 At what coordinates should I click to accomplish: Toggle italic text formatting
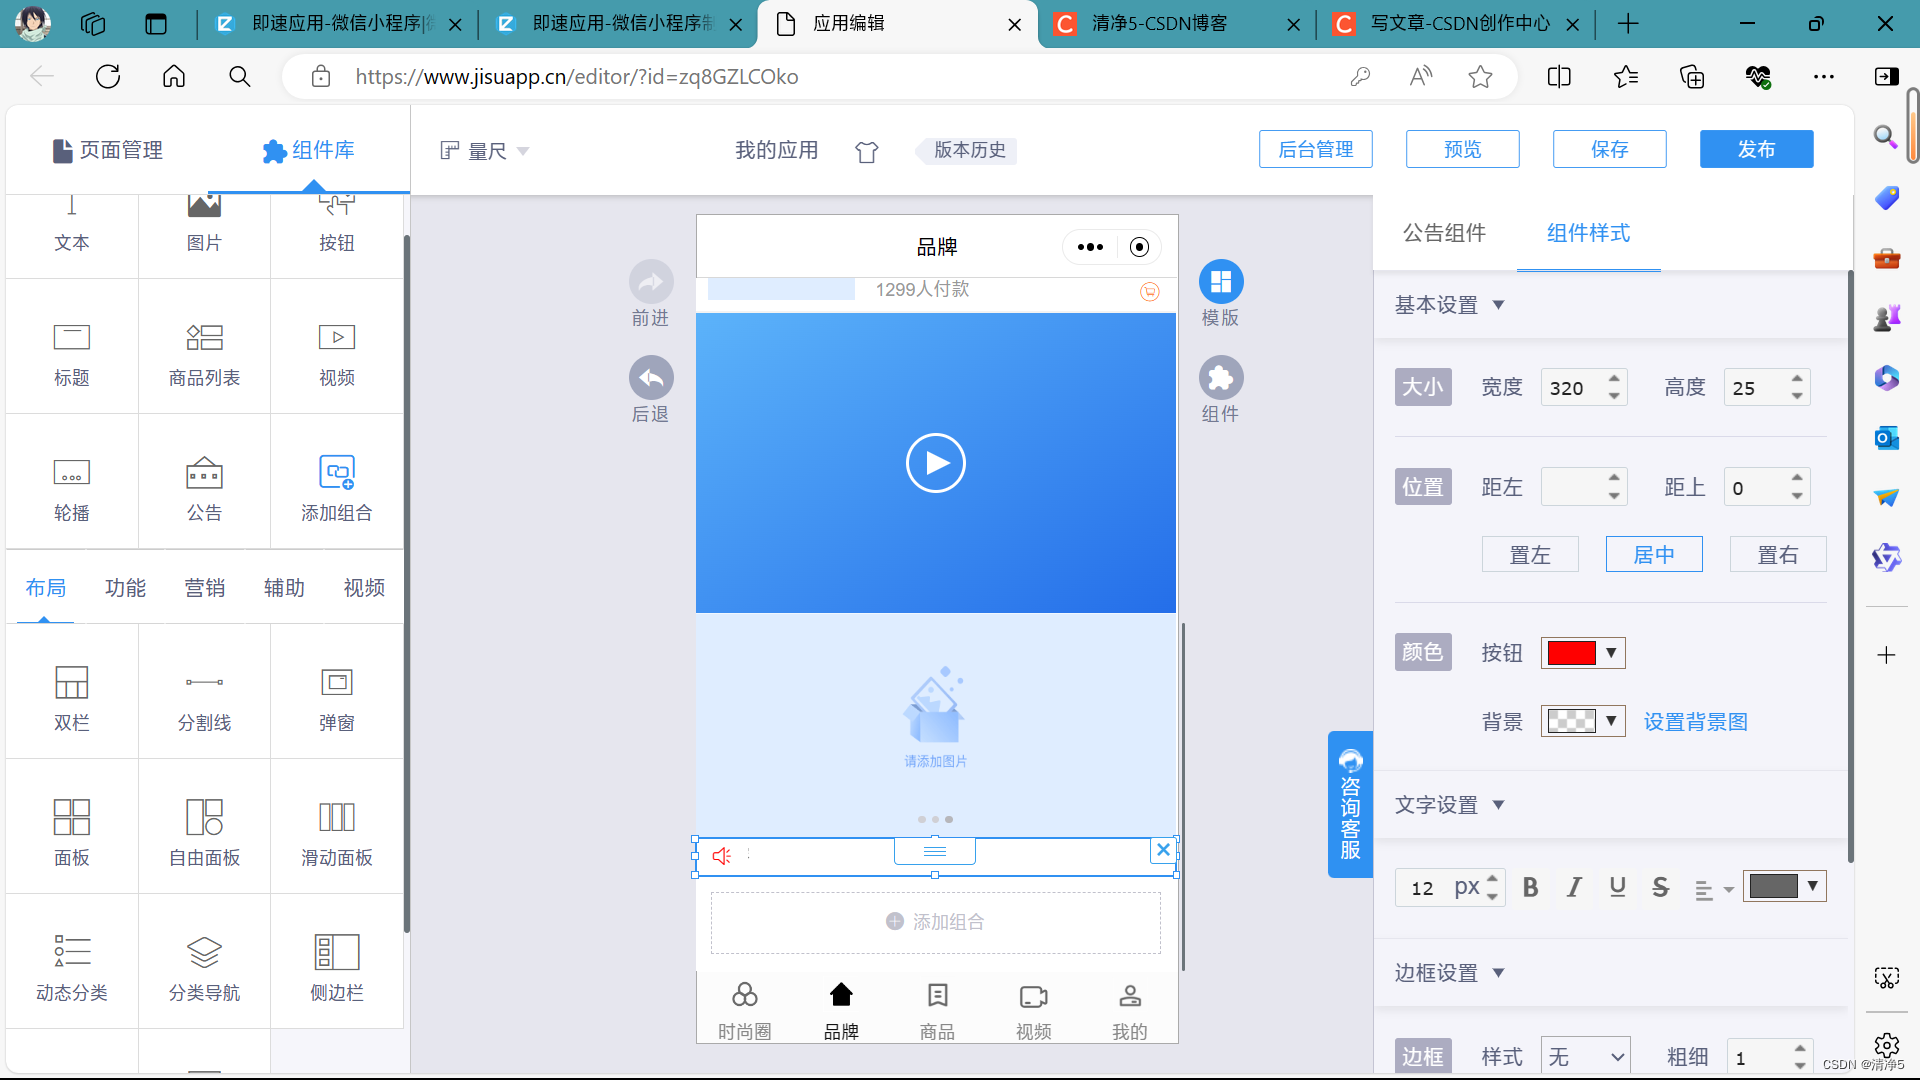coord(1574,887)
